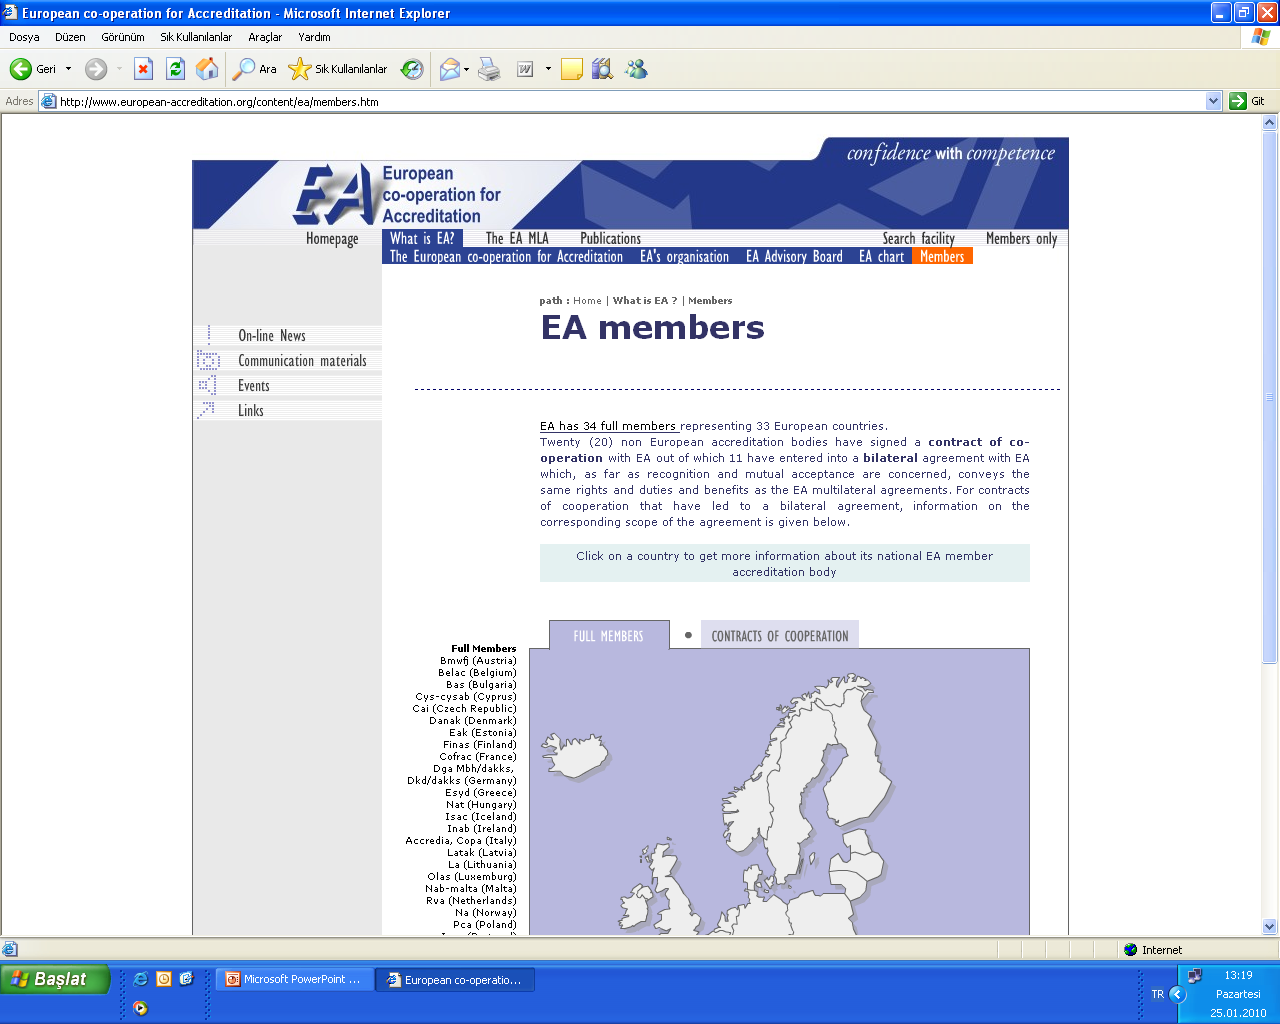1280x1024 pixels.
Task: Select the Publications tab
Action: tap(610, 239)
